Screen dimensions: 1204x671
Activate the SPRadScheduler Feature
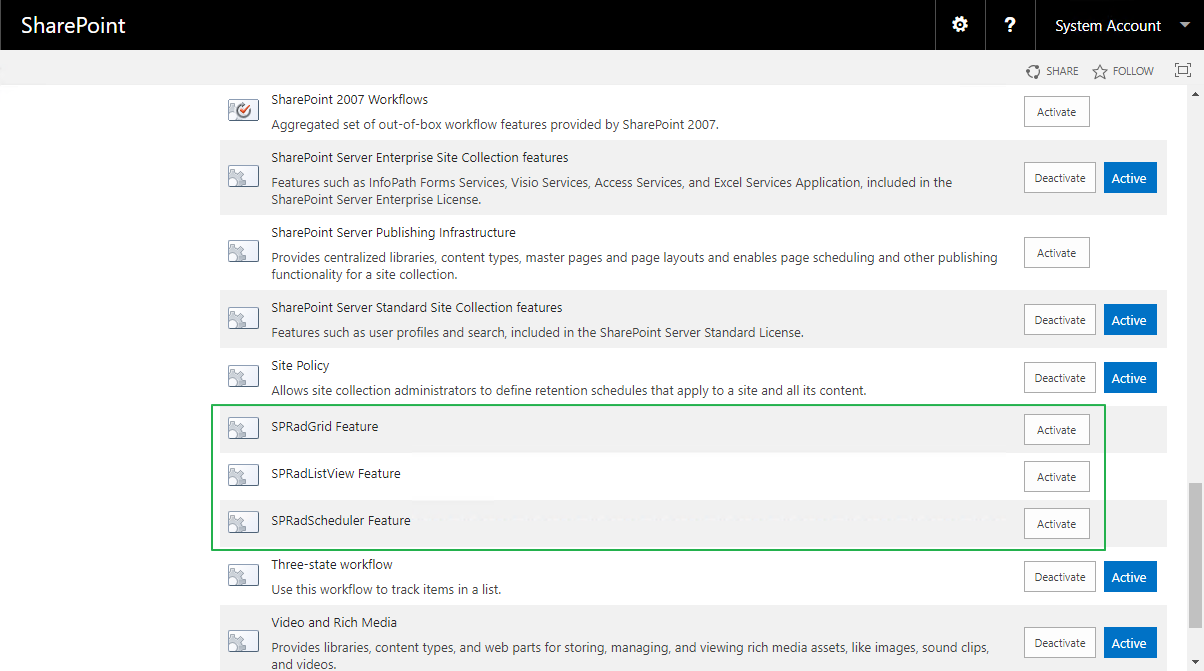[1056, 524]
